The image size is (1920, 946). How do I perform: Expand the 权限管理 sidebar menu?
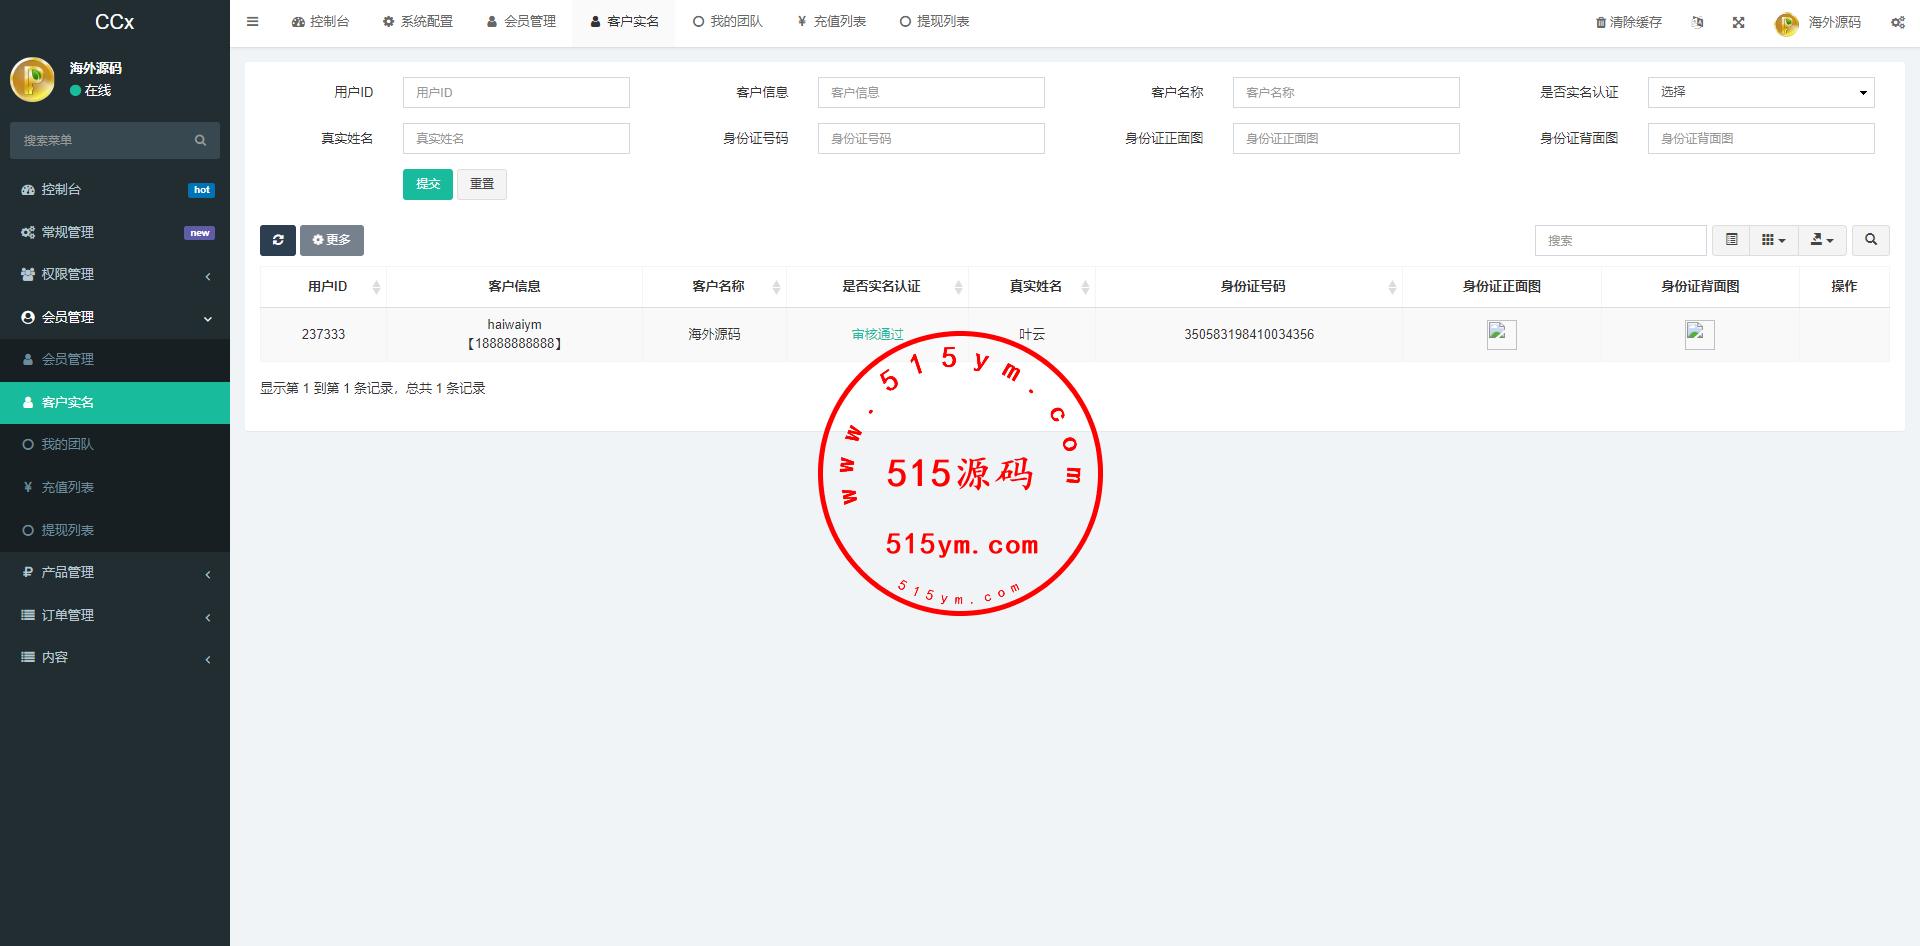pyautogui.click(x=115, y=275)
